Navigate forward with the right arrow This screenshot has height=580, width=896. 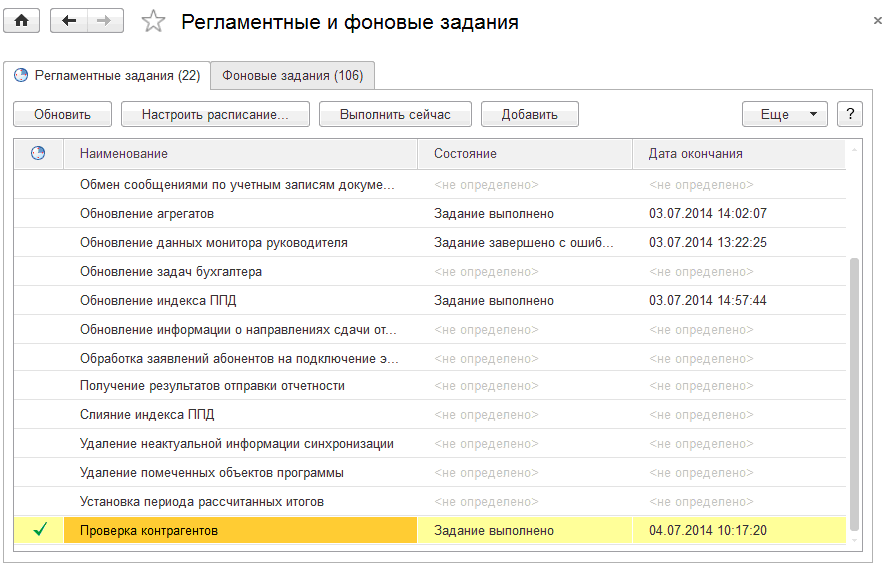tap(105, 21)
